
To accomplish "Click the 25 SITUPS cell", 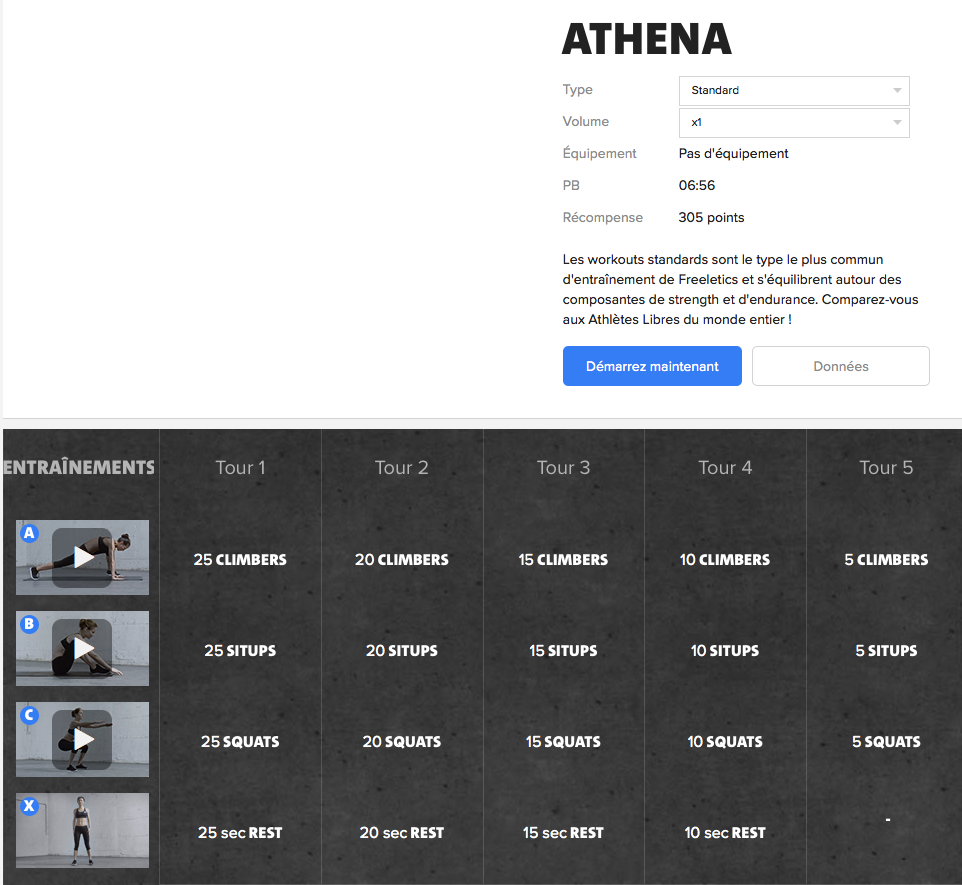I will coord(240,651).
